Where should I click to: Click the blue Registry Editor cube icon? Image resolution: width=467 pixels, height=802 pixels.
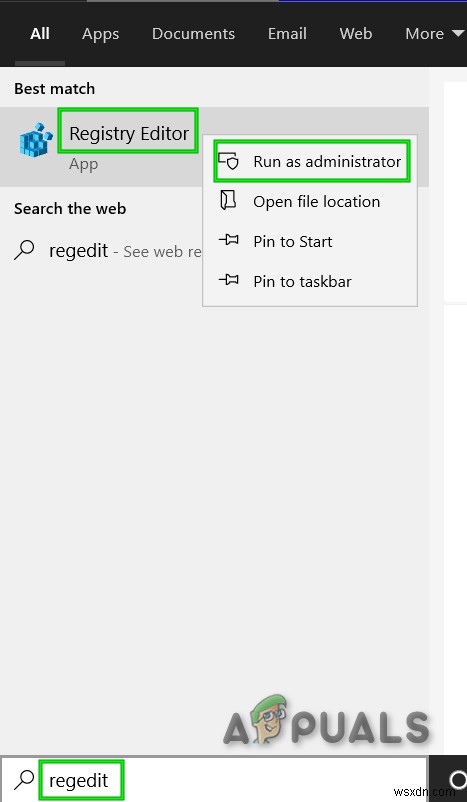pos(36,140)
